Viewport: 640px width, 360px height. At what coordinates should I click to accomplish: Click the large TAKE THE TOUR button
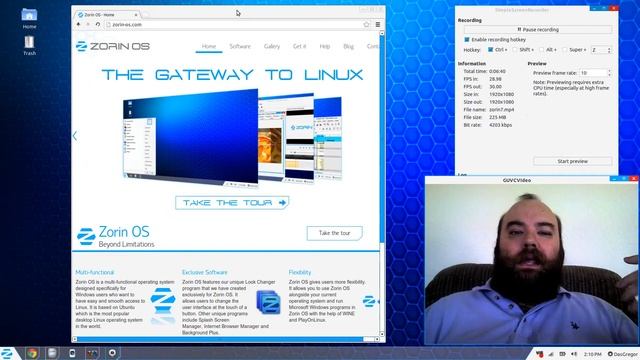click(232, 202)
